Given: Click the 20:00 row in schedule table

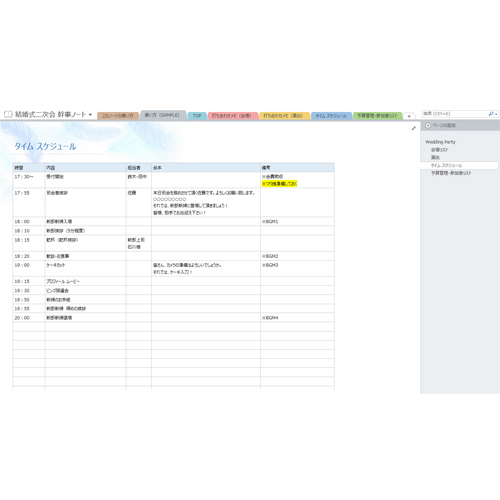Looking at the screenshot, I should 174,318.
